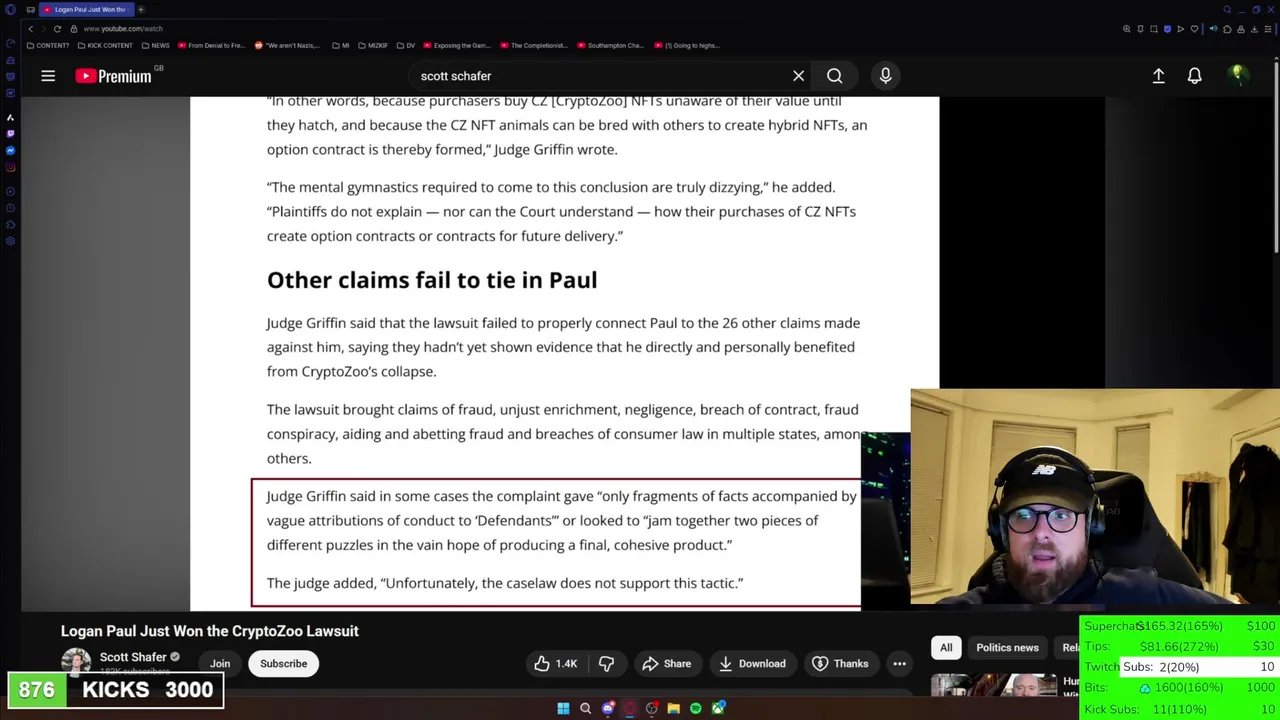The width and height of the screenshot is (1280, 720).
Task: Open a new browser tab with plus
Action: click(141, 9)
